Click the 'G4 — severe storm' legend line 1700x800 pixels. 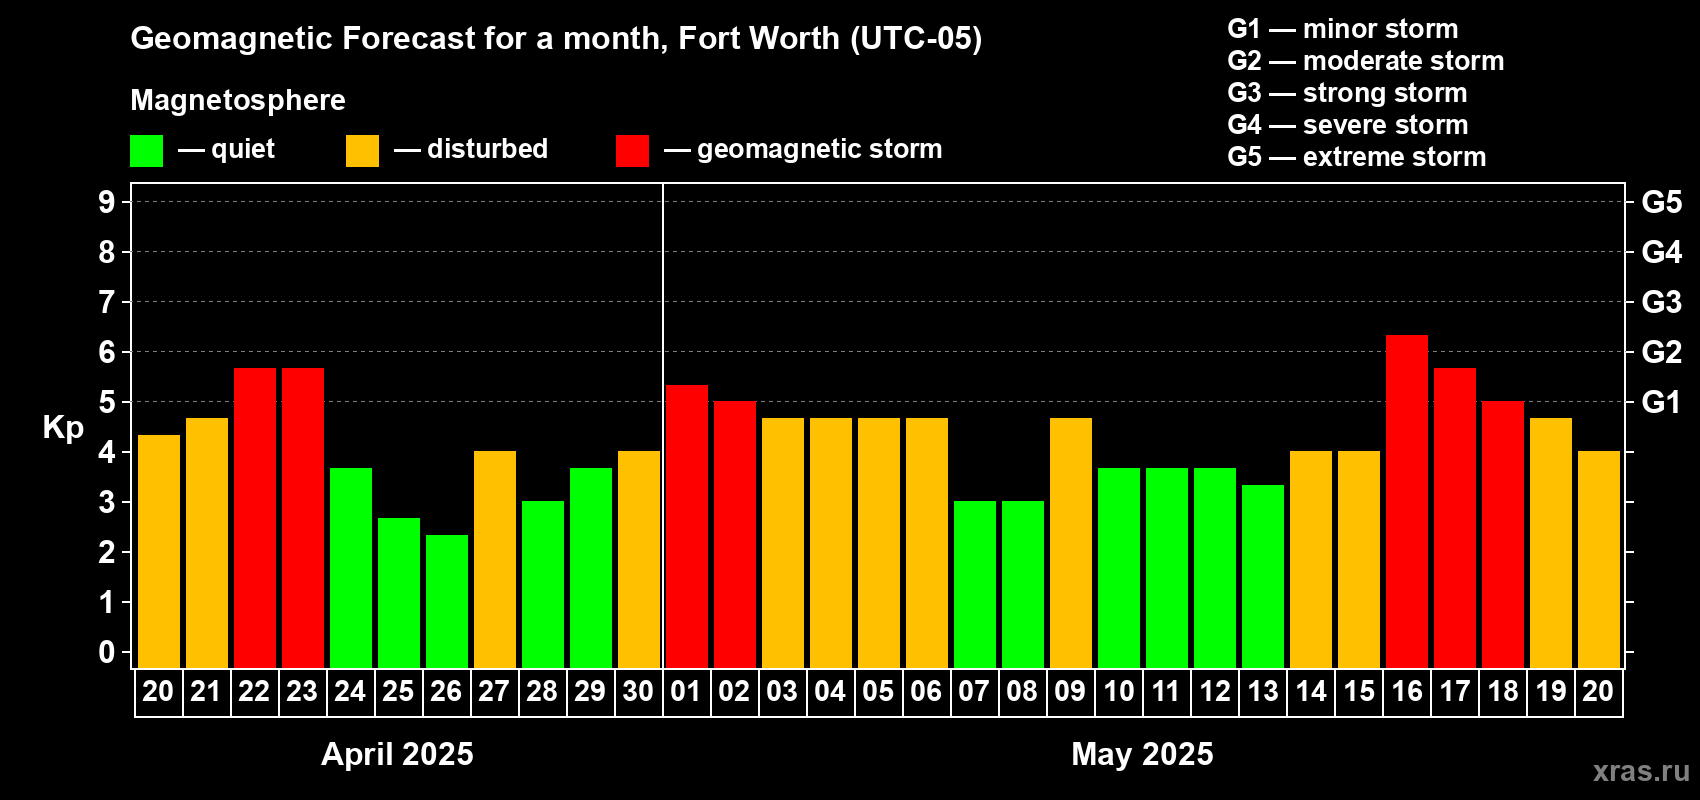(x=1348, y=125)
